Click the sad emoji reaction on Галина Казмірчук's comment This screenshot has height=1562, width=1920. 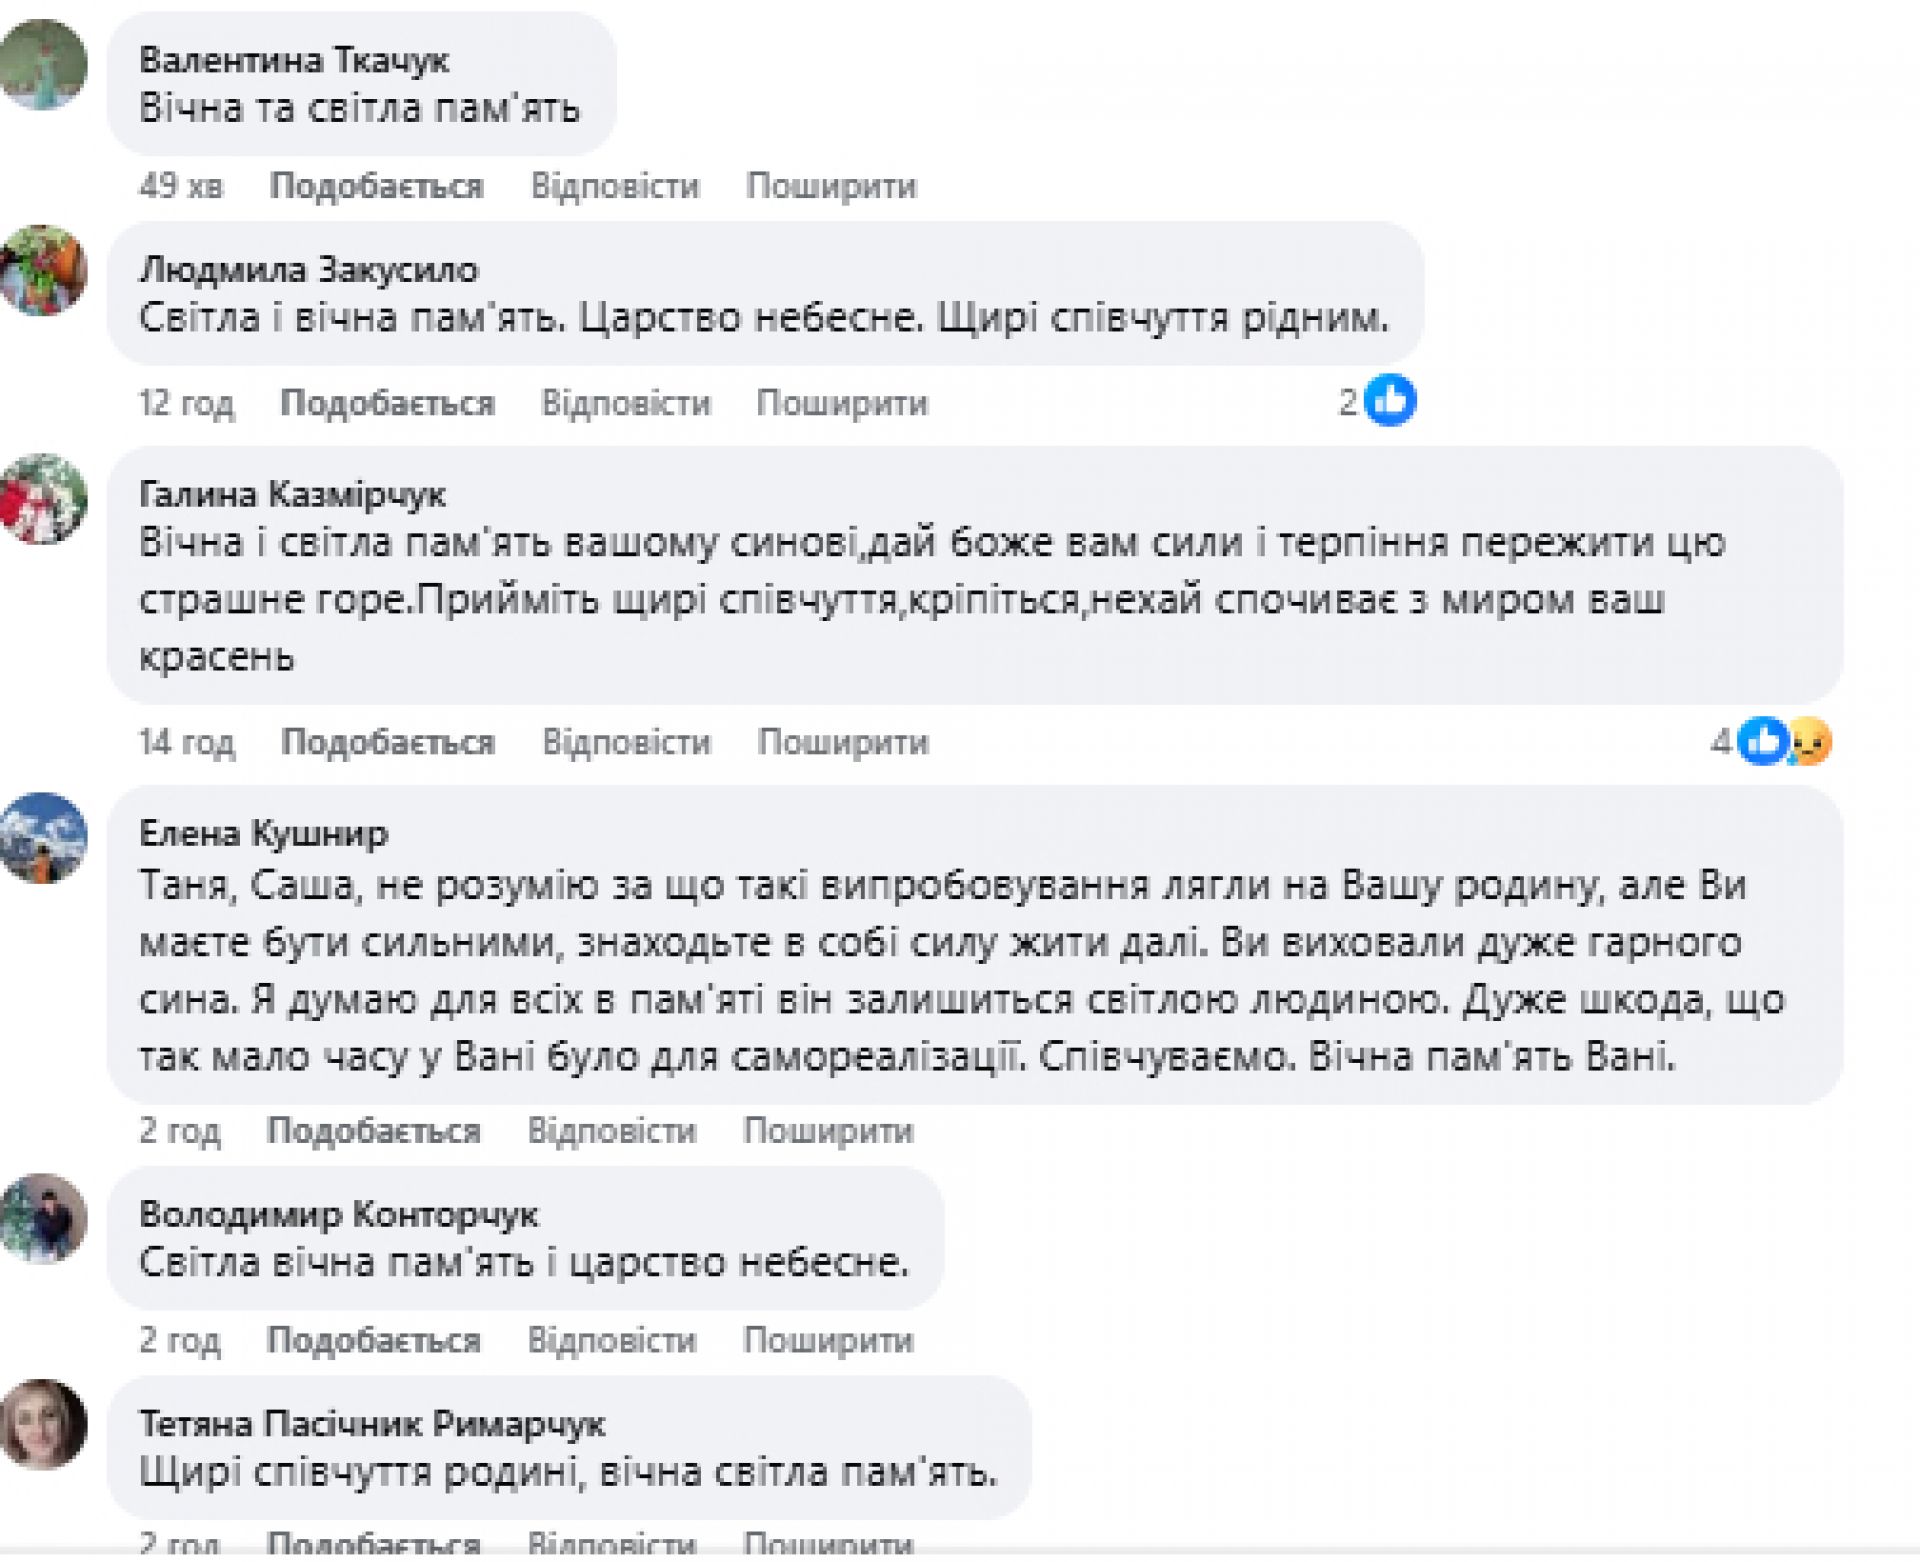coord(1811,742)
